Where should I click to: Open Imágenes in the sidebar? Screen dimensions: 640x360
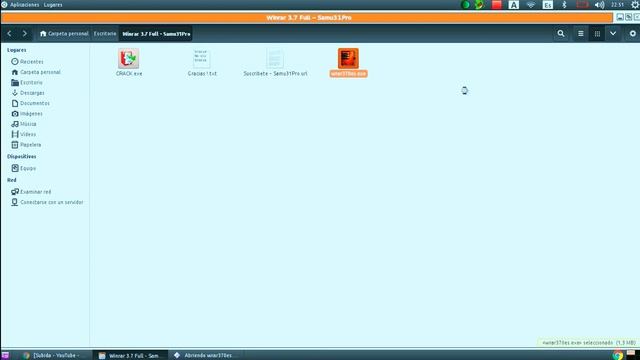click(27, 113)
